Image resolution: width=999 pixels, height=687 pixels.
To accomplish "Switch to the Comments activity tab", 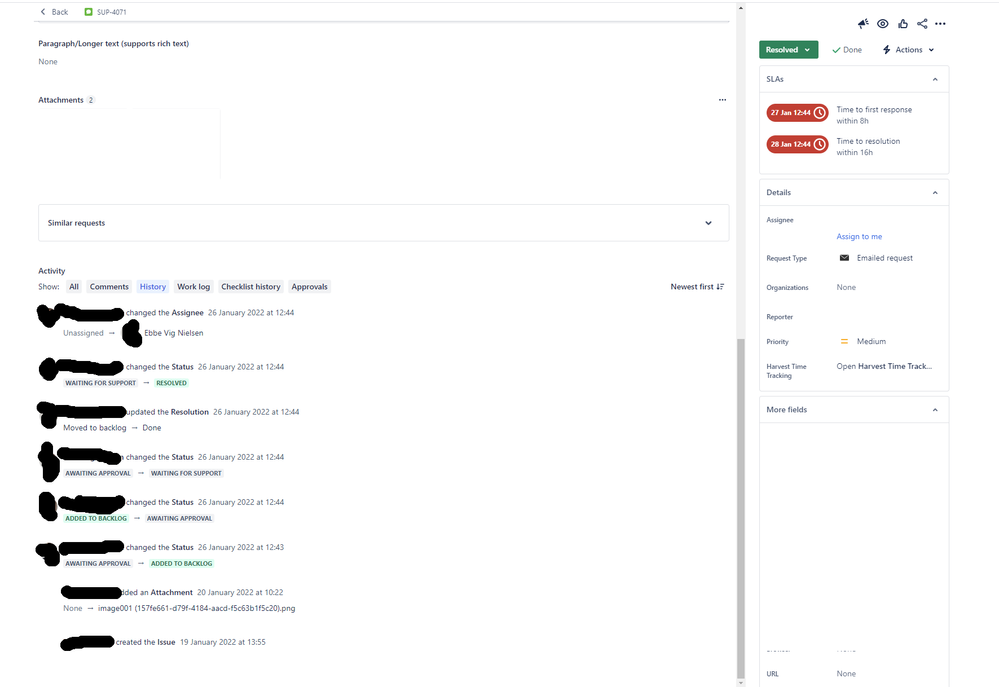I will (108, 286).
